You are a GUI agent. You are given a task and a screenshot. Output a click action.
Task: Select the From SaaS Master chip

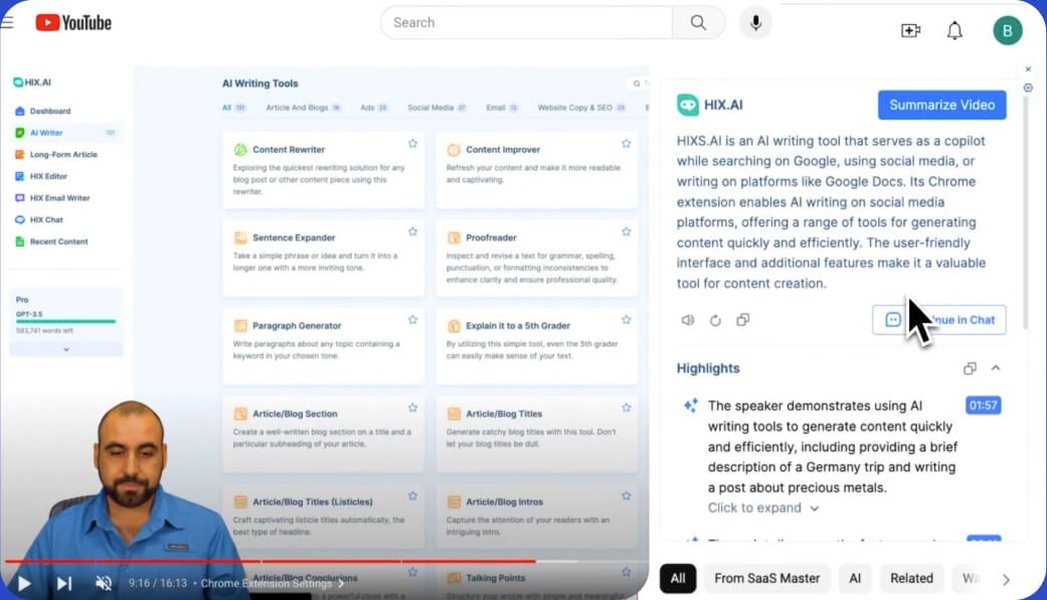(x=767, y=579)
